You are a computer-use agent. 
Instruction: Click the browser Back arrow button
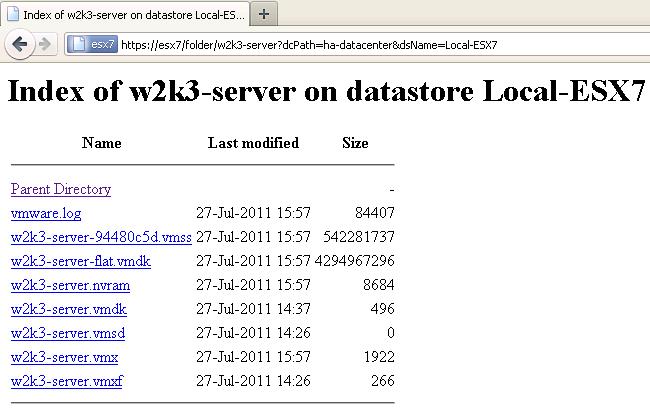[x=19, y=44]
